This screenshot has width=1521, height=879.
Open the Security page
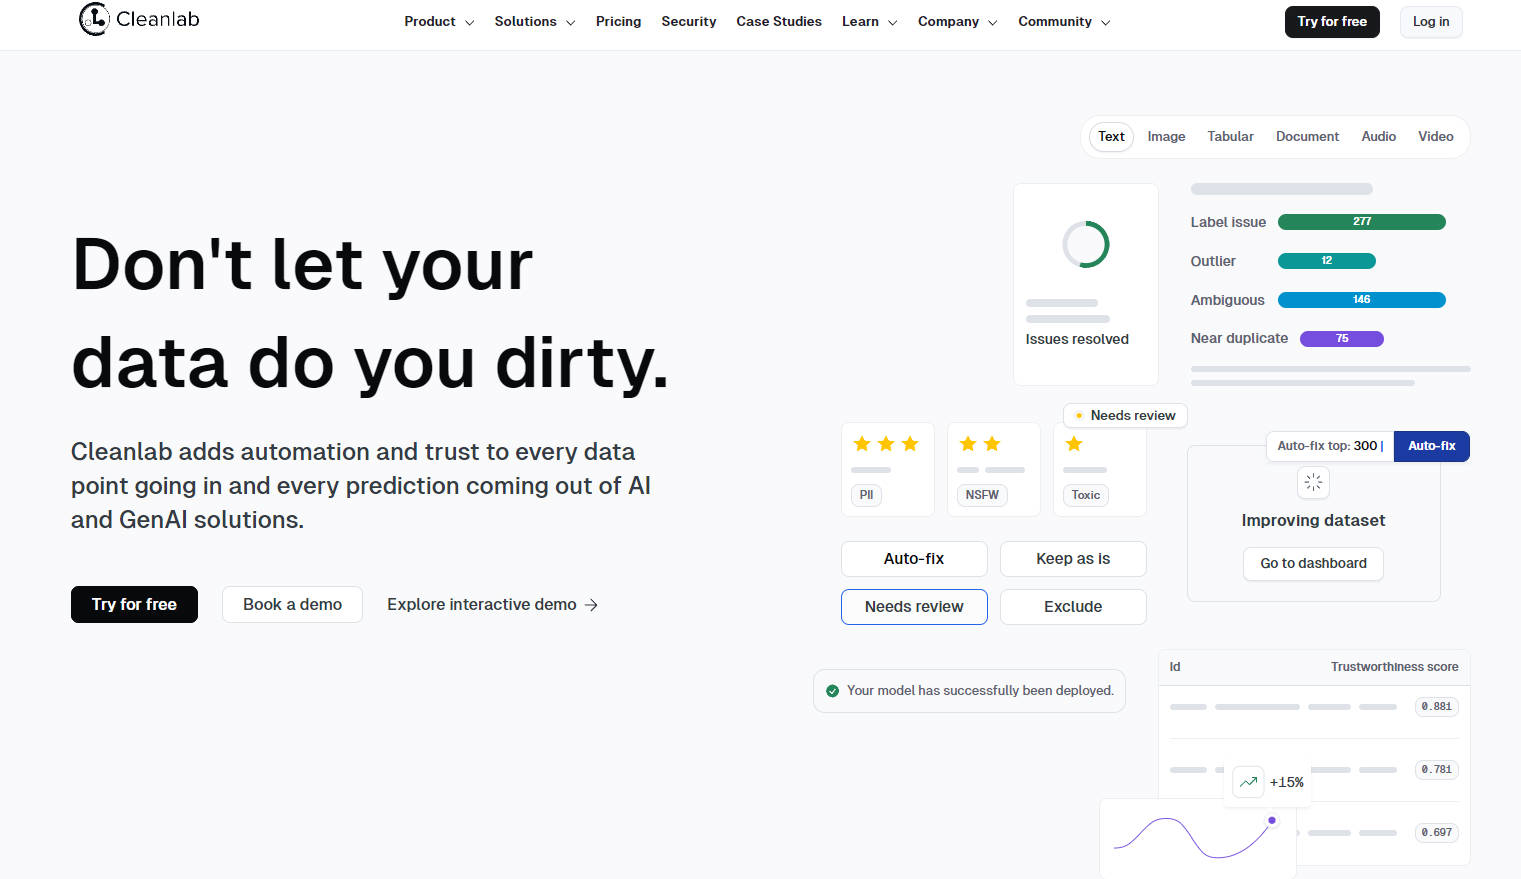[x=689, y=22]
